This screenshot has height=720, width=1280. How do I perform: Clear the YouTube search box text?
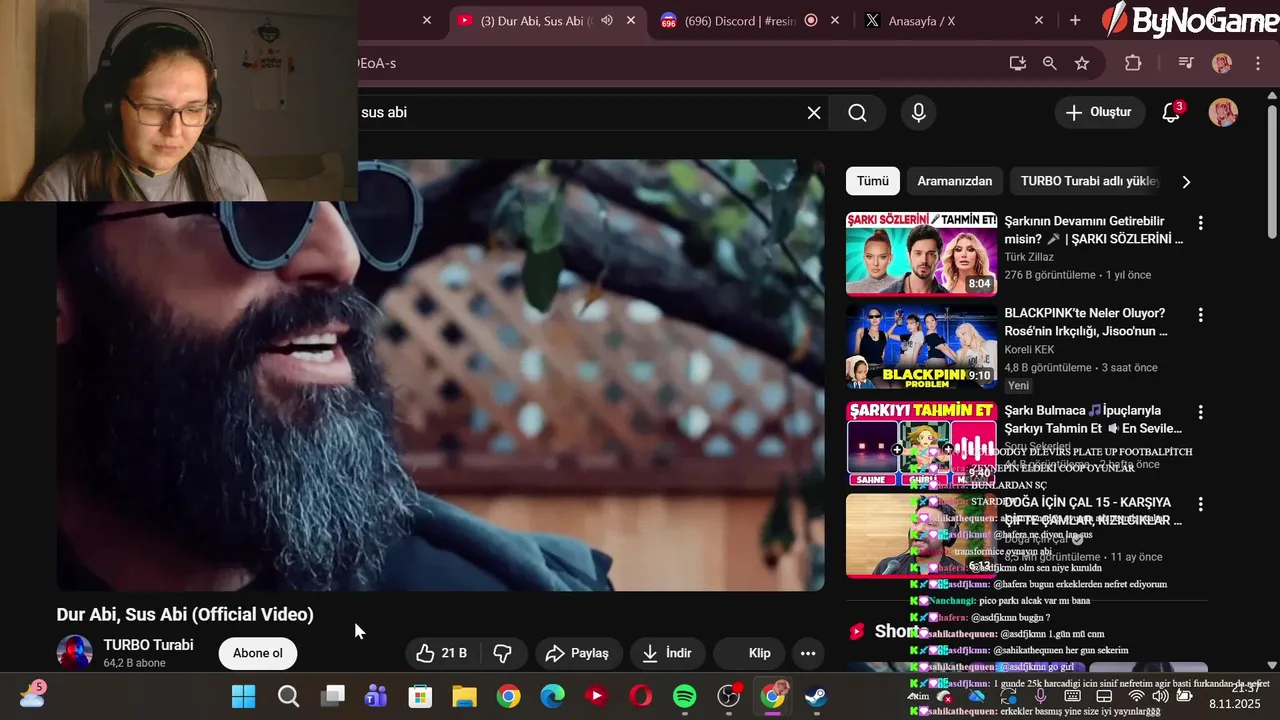(814, 113)
